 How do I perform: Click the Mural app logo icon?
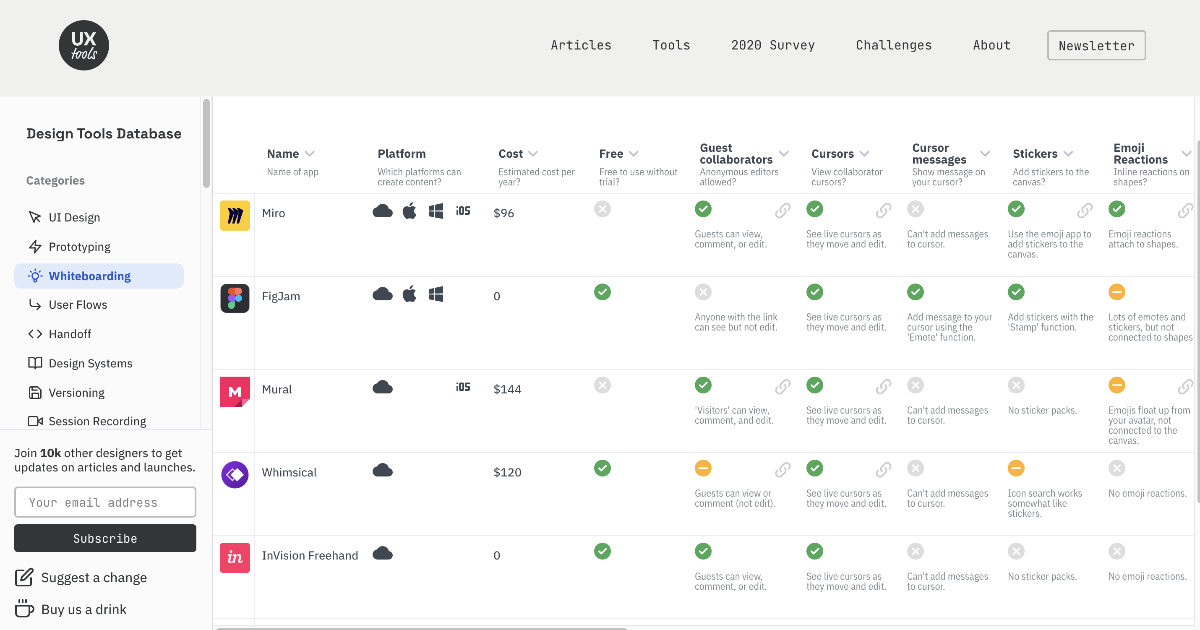pyautogui.click(x=235, y=392)
